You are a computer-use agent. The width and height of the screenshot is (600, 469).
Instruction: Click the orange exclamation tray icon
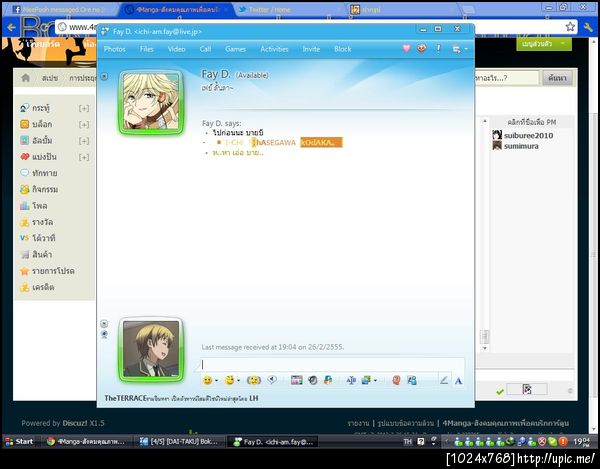coord(563,441)
